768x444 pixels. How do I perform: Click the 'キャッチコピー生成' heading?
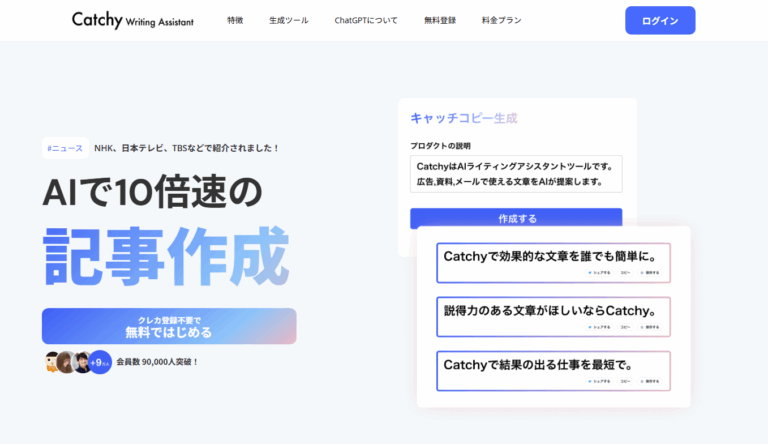(463, 118)
